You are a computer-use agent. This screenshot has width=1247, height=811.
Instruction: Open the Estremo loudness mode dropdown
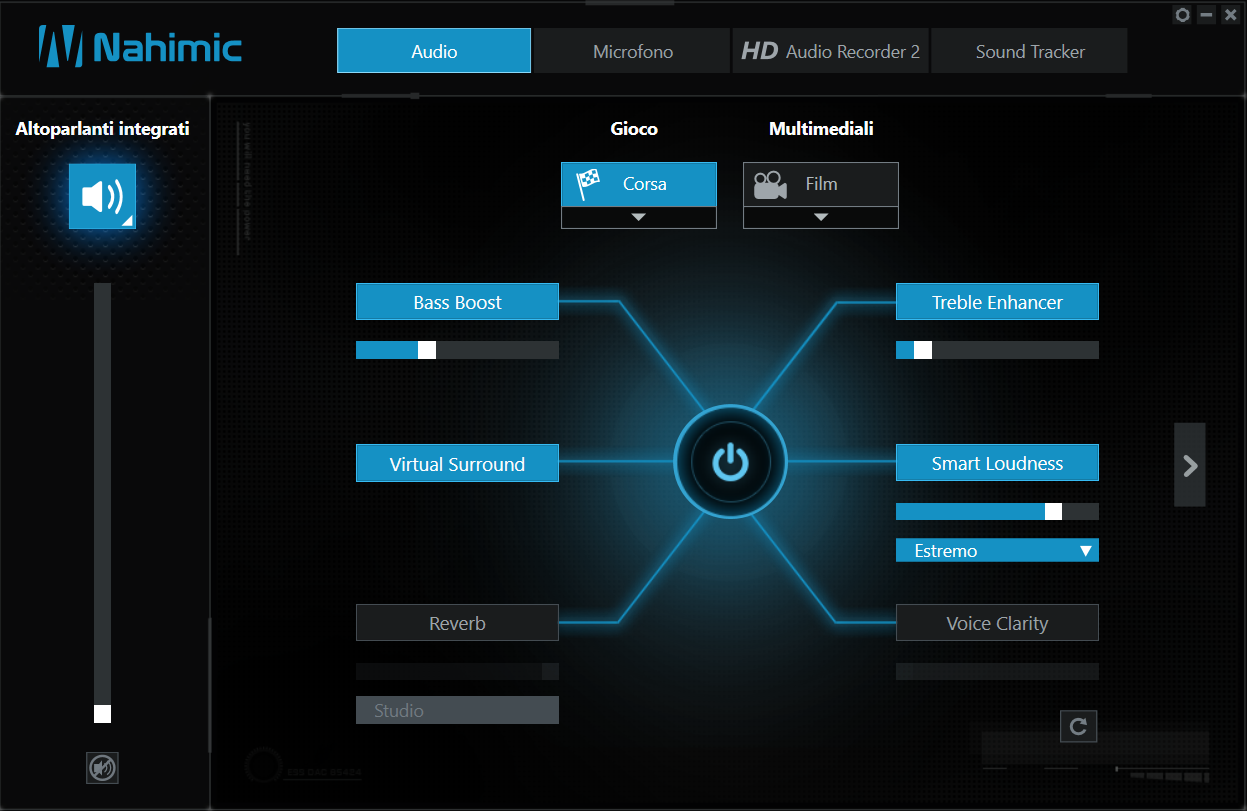click(x=996, y=550)
